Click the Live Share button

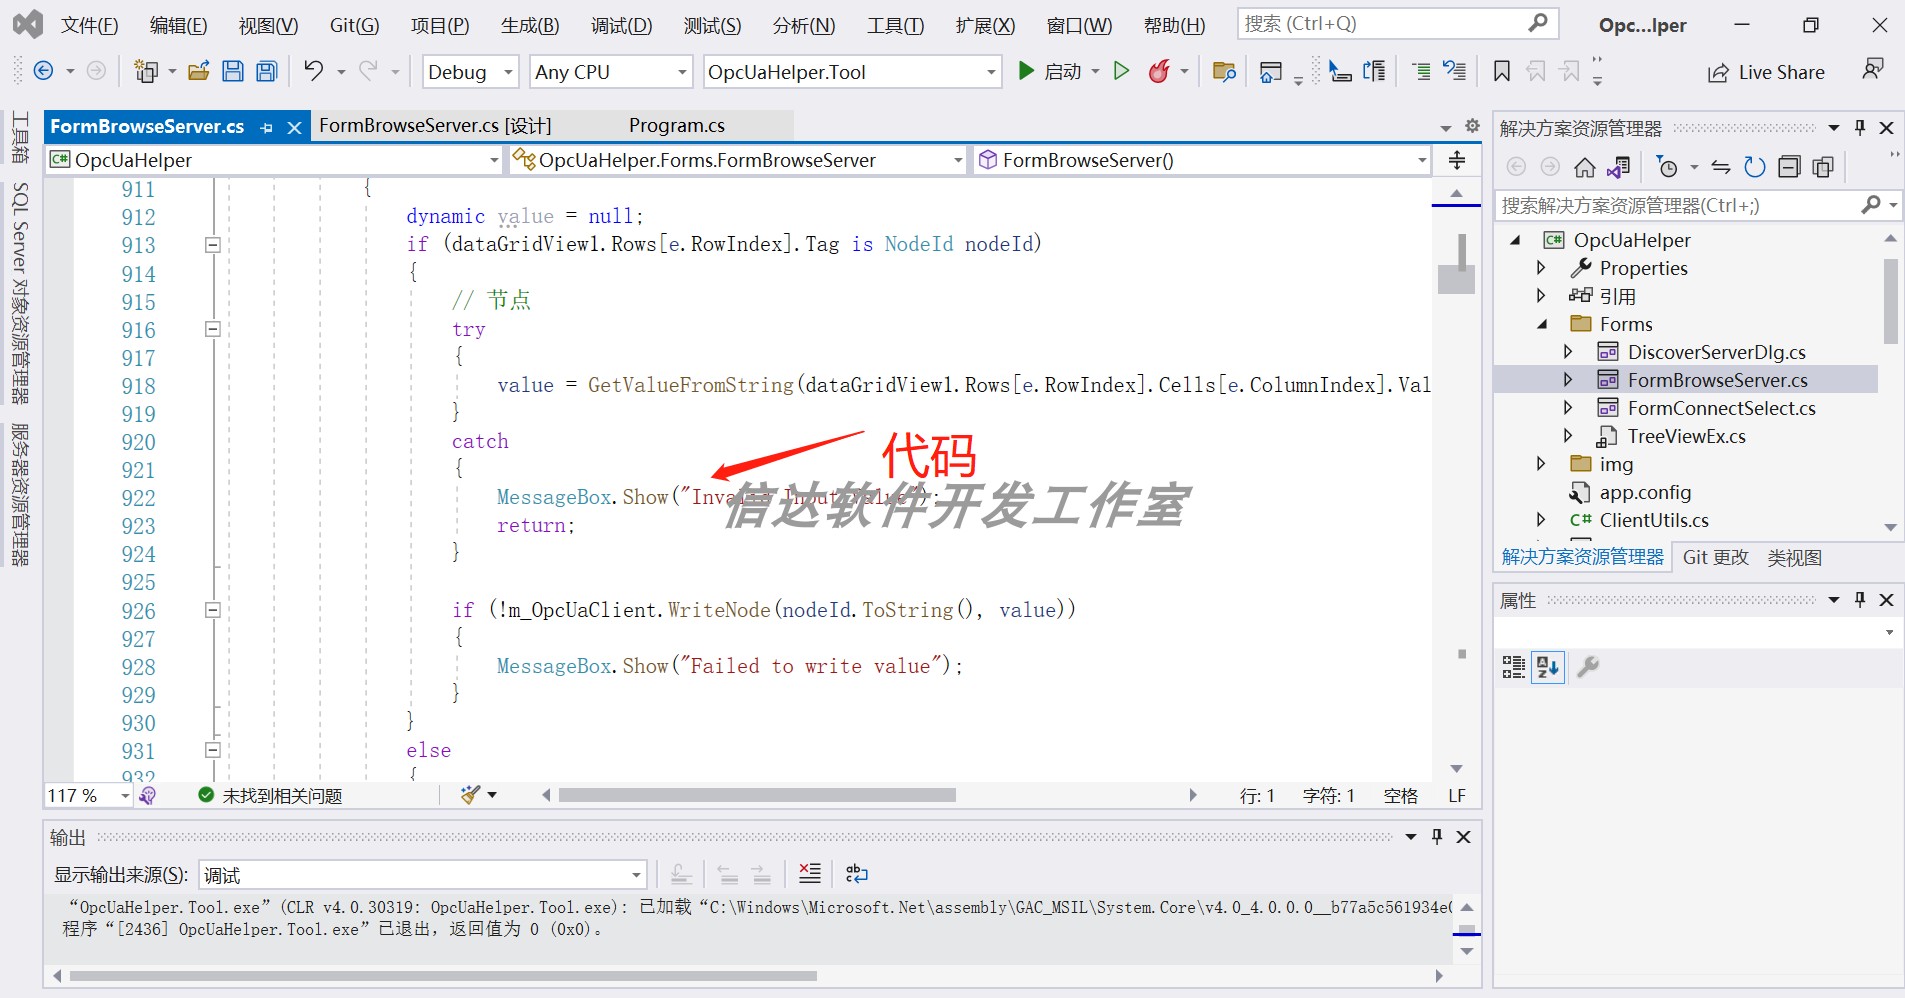tap(1766, 72)
